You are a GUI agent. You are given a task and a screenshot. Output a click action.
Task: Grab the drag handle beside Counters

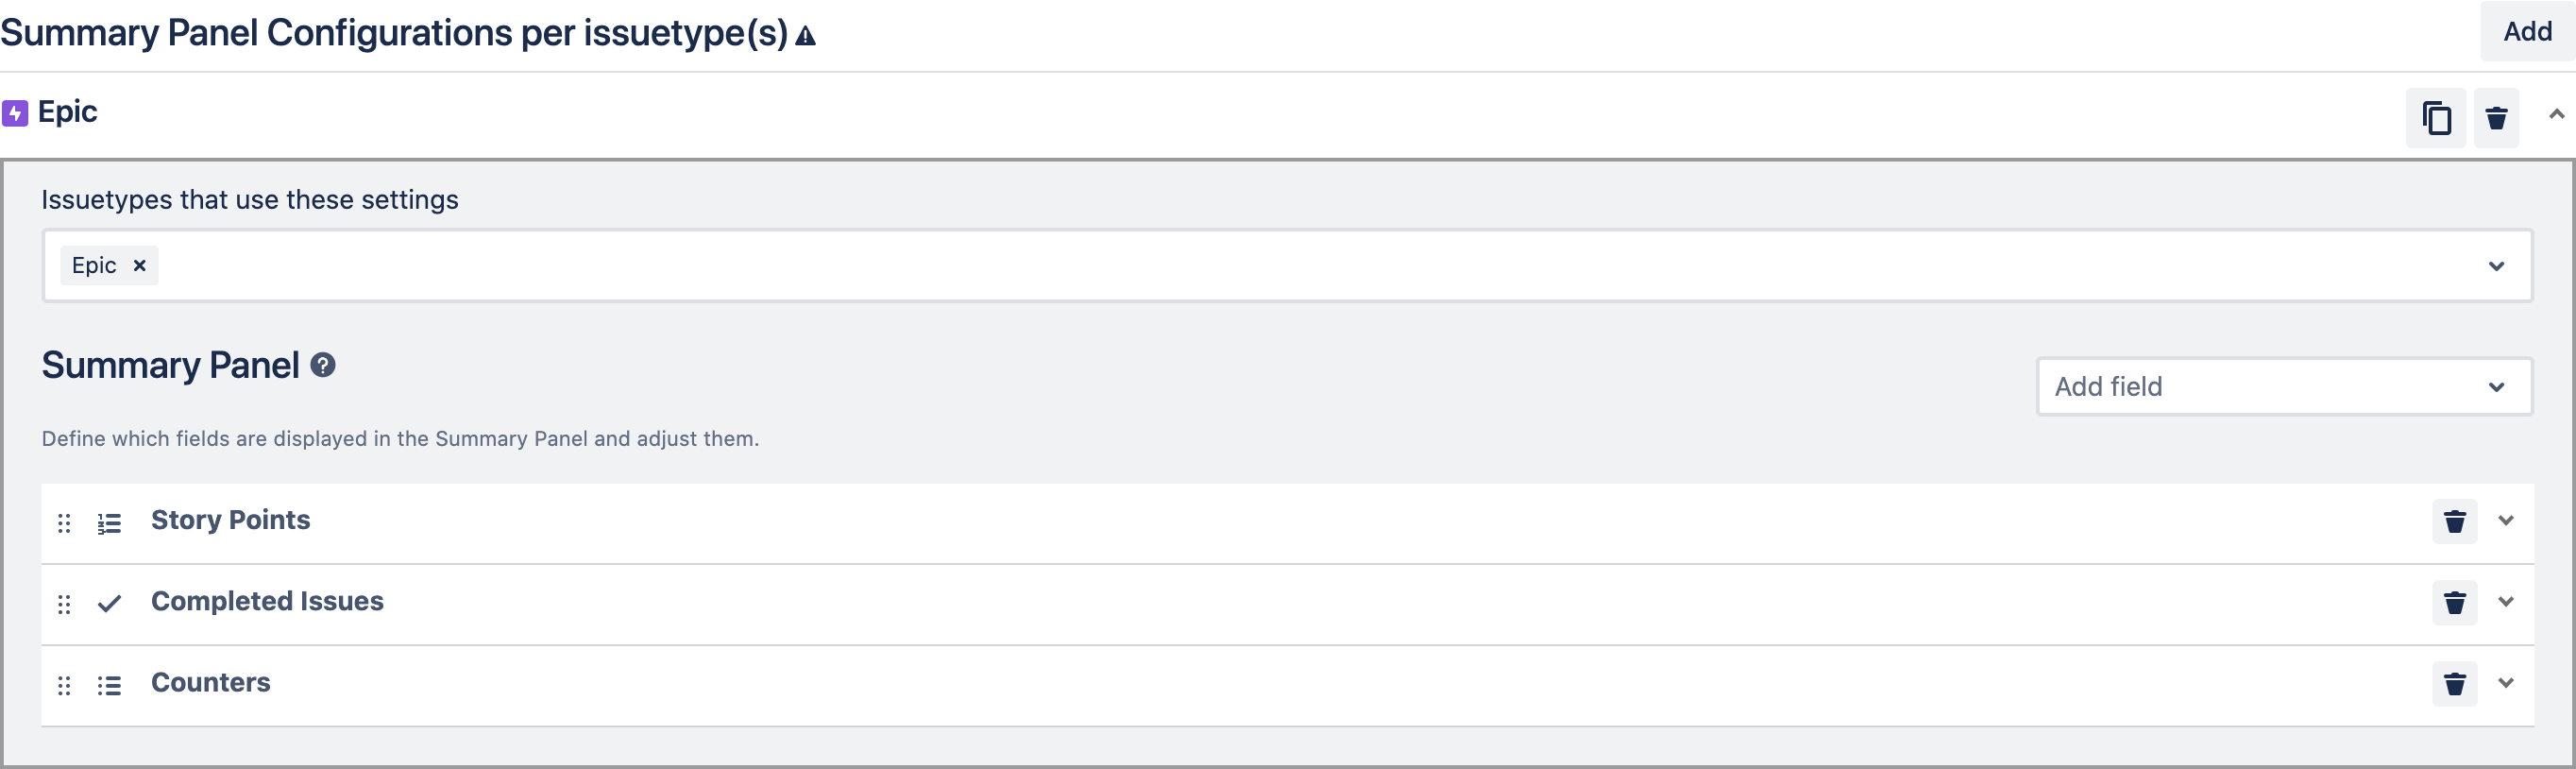(65, 685)
